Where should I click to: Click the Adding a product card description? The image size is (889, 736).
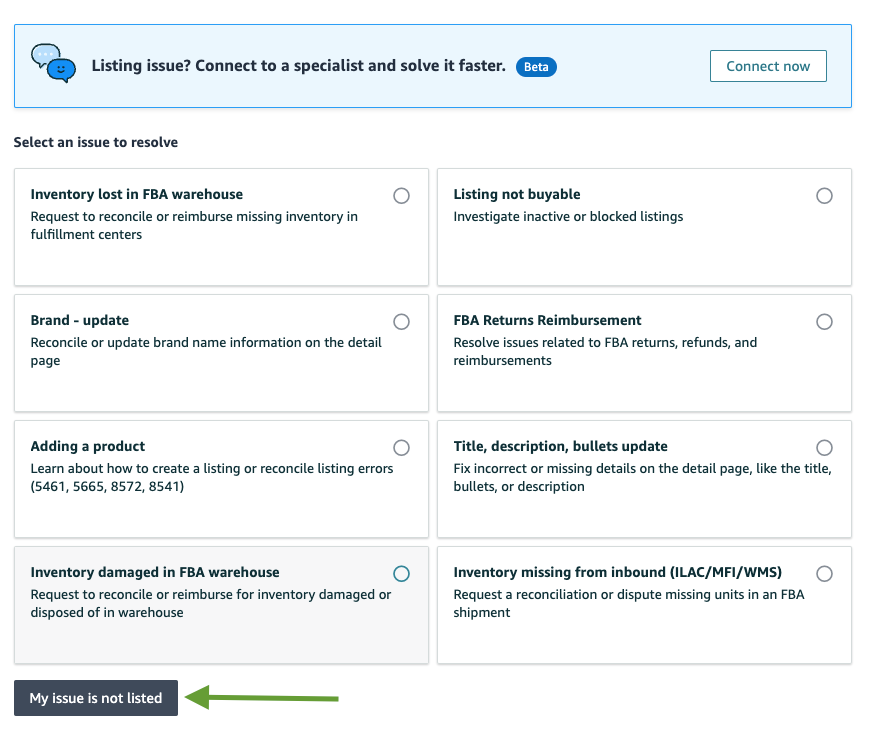pos(211,477)
